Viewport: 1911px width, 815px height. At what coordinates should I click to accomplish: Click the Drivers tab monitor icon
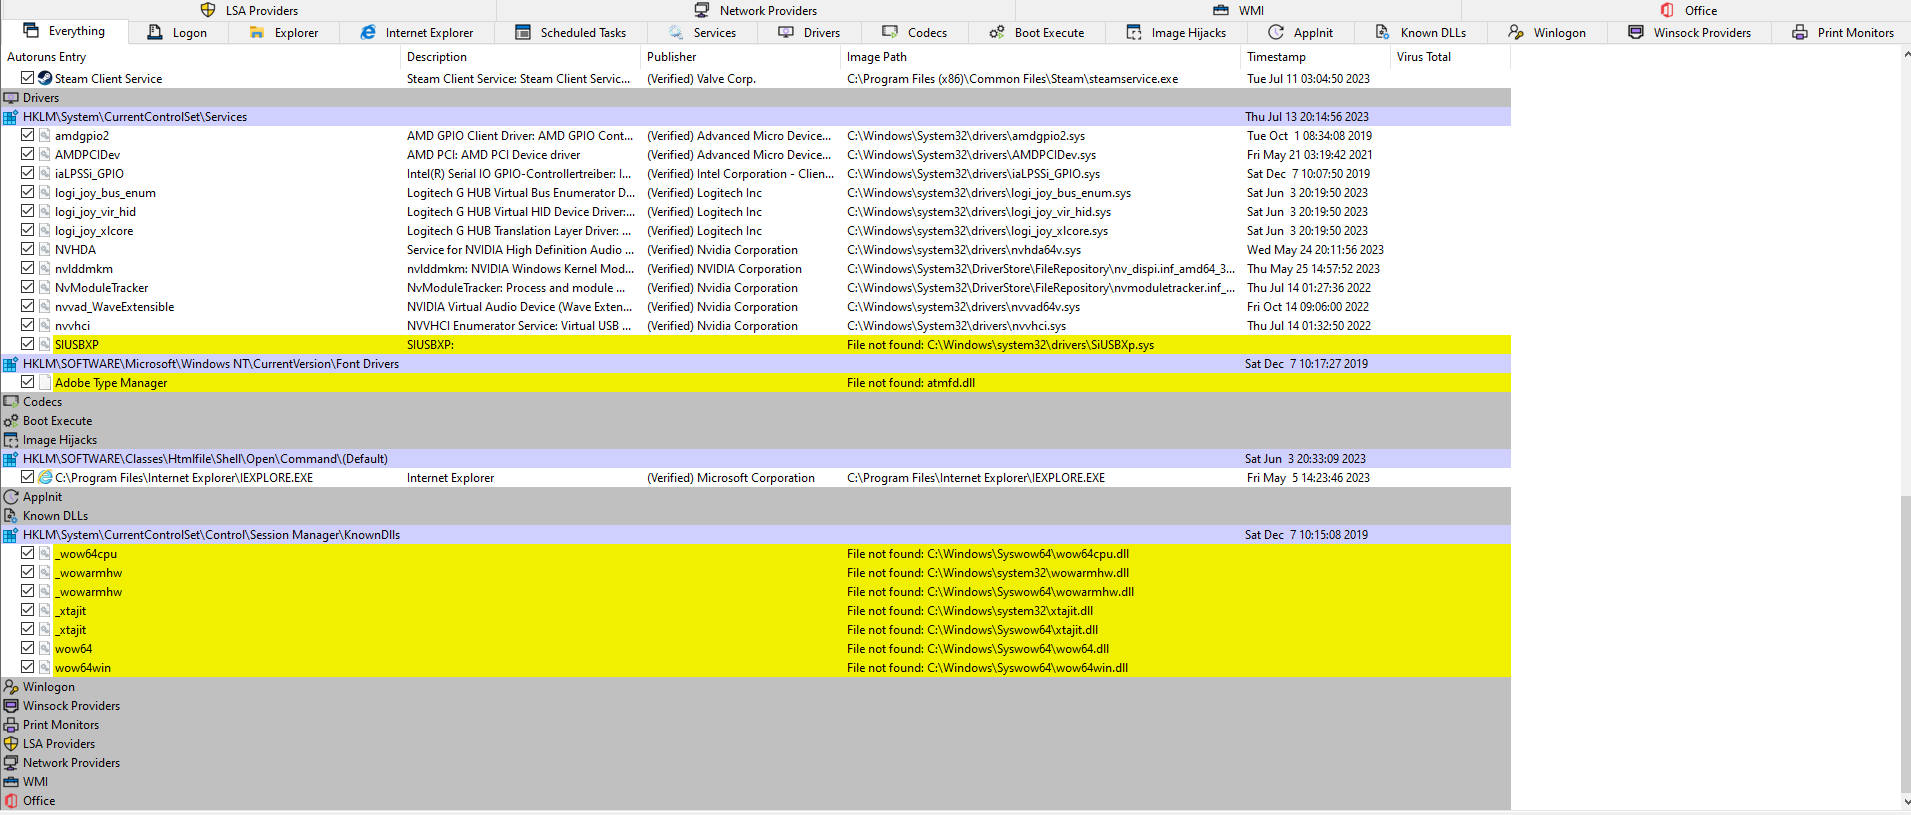pyautogui.click(x=786, y=32)
